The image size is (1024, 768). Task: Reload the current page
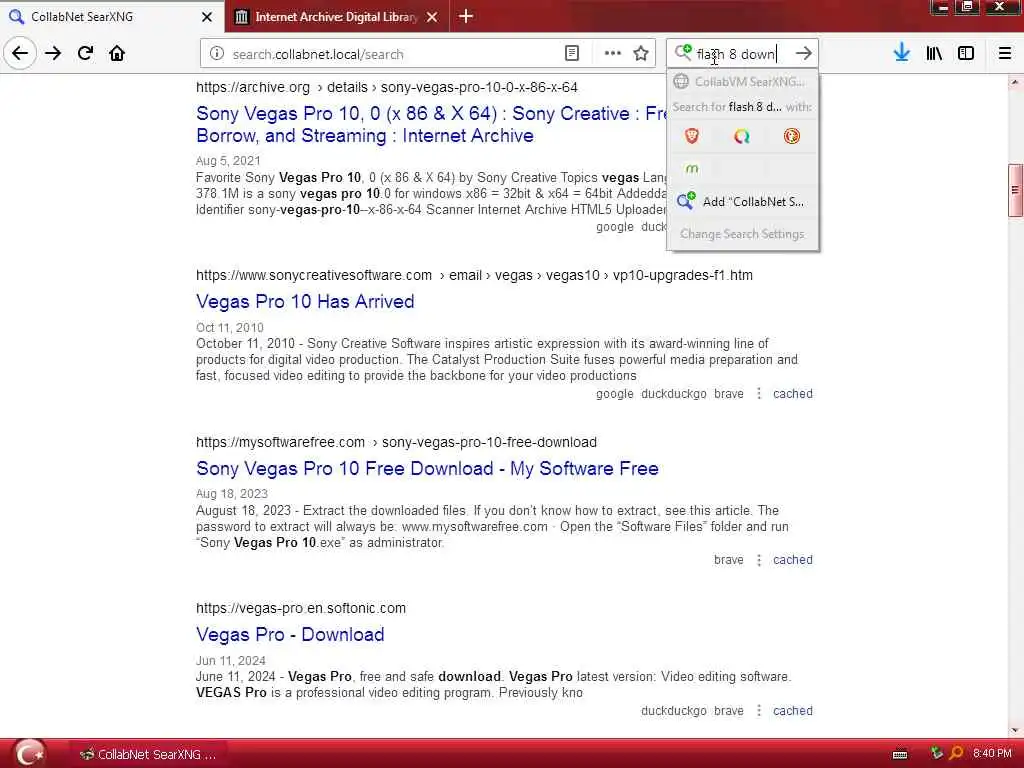[85, 53]
